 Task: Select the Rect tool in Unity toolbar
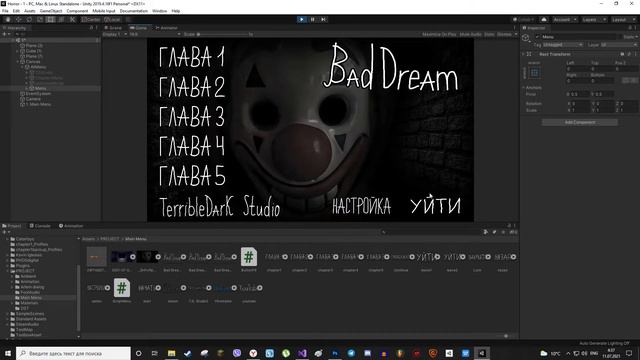coord(51,19)
